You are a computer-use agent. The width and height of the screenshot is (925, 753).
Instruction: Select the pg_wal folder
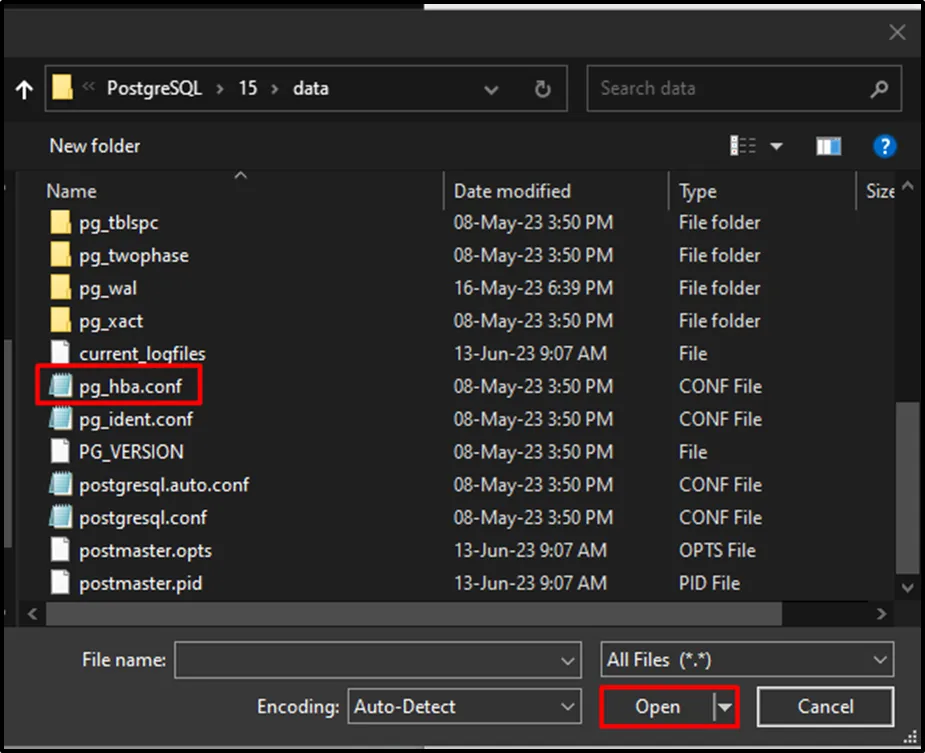(108, 288)
